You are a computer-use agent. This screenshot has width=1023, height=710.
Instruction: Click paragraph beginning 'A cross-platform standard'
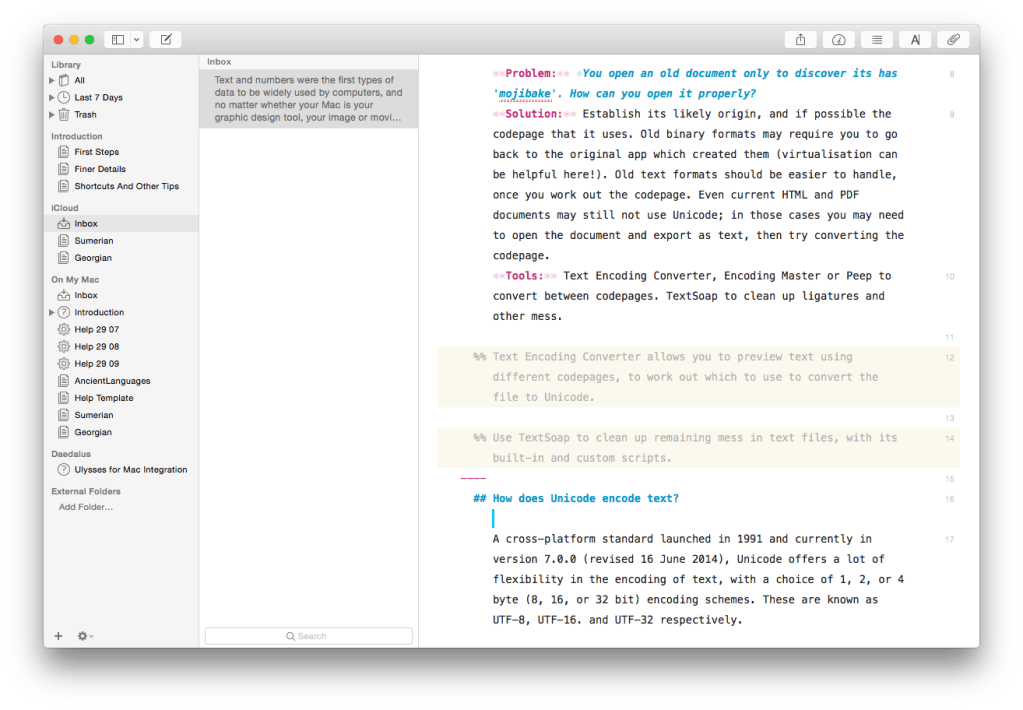698,579
